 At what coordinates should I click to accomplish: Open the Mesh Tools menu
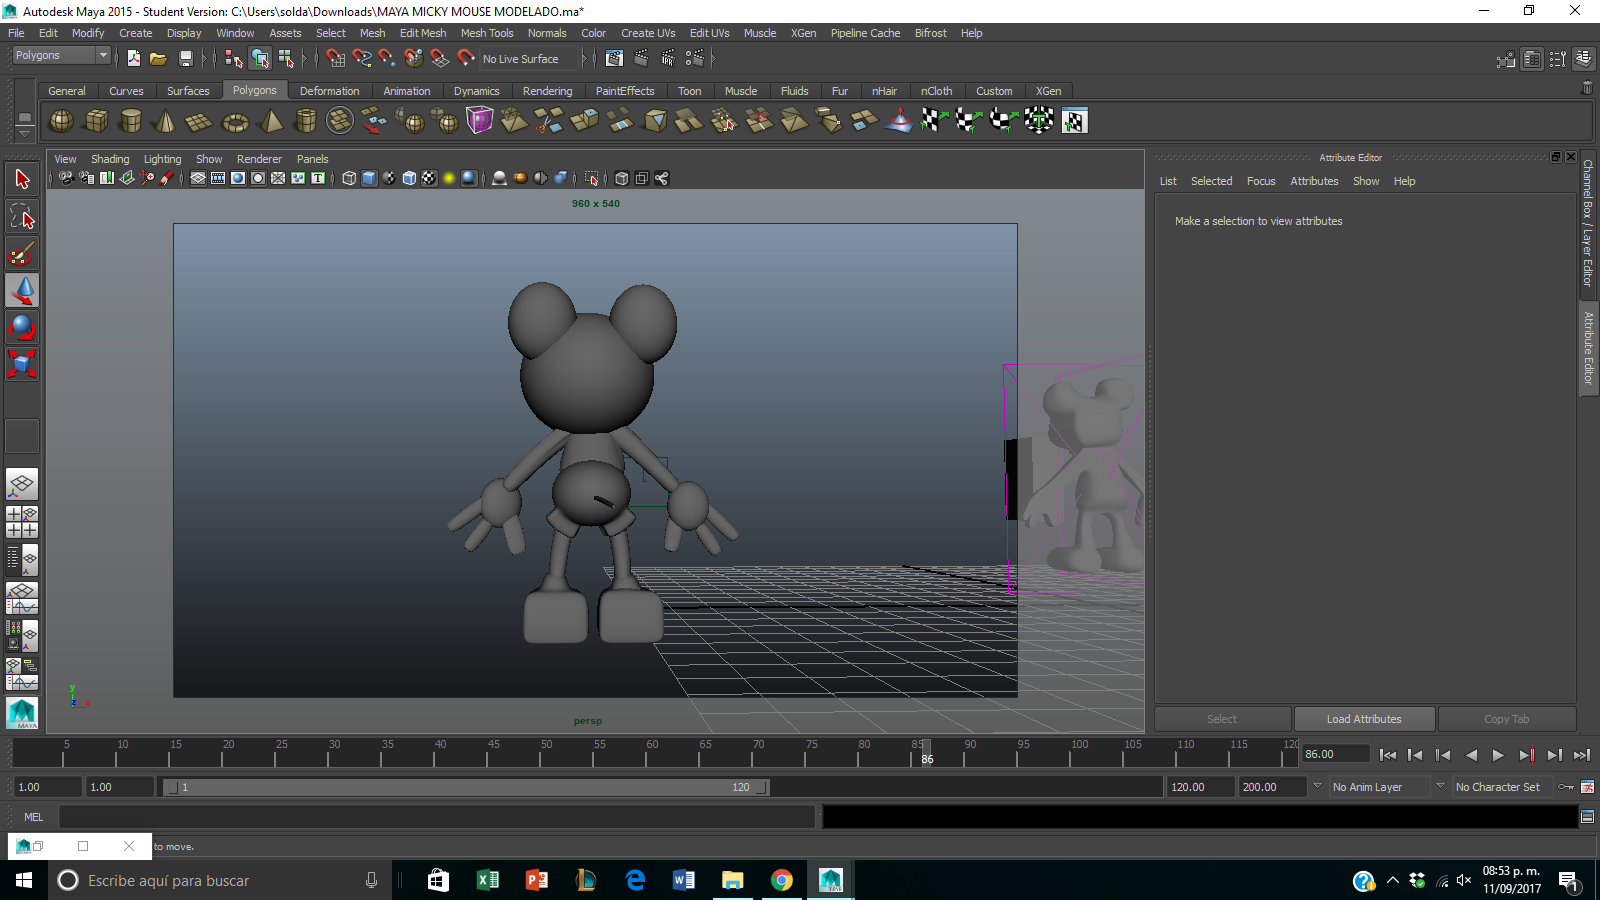(486, 33)
